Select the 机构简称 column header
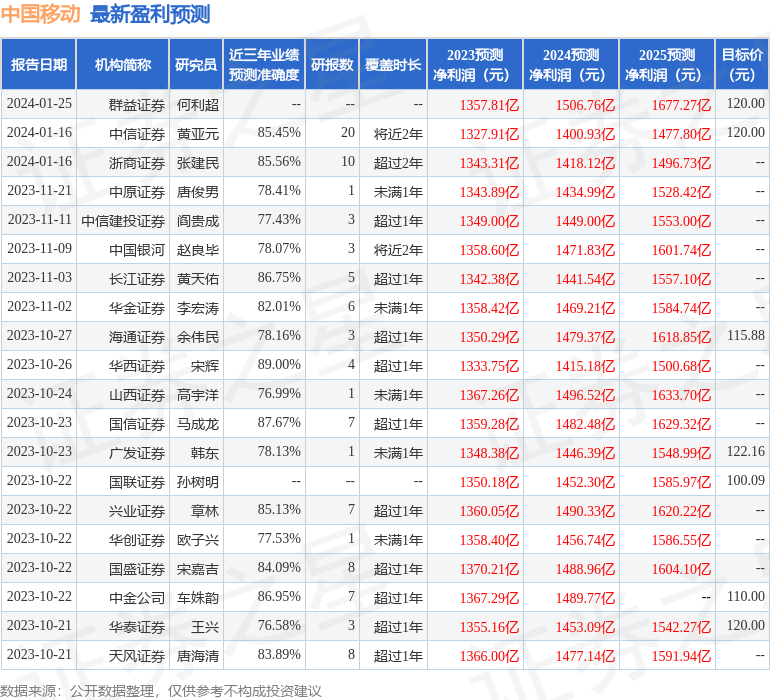The height and width of the screenshot is (700, 770). point(123,64)
